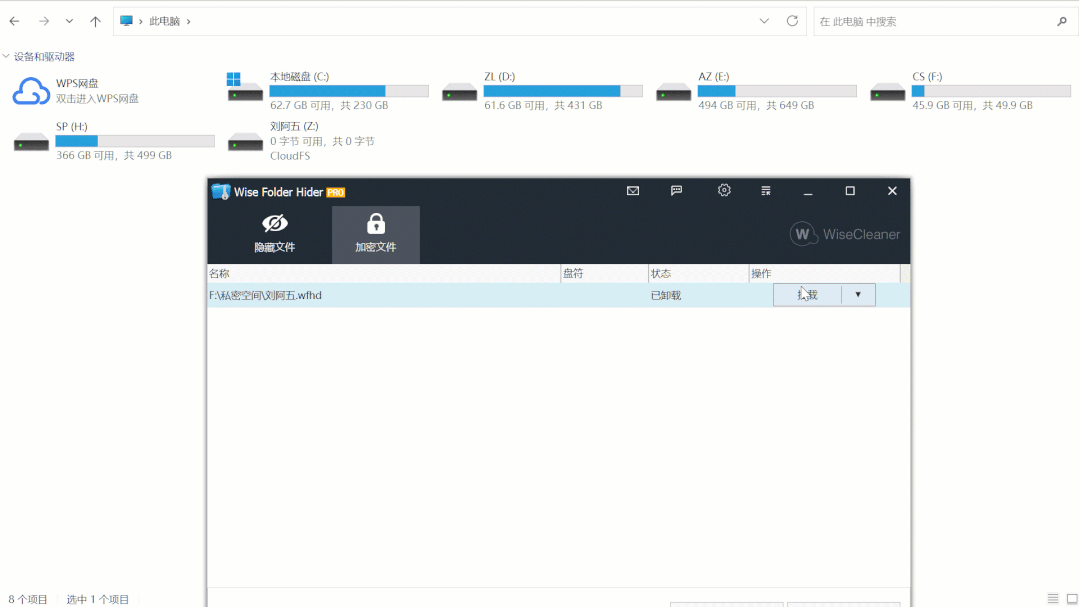Close the Wise Folder Hider window
This screenshot has width=1079, height=607.
(x=892, y=191)
